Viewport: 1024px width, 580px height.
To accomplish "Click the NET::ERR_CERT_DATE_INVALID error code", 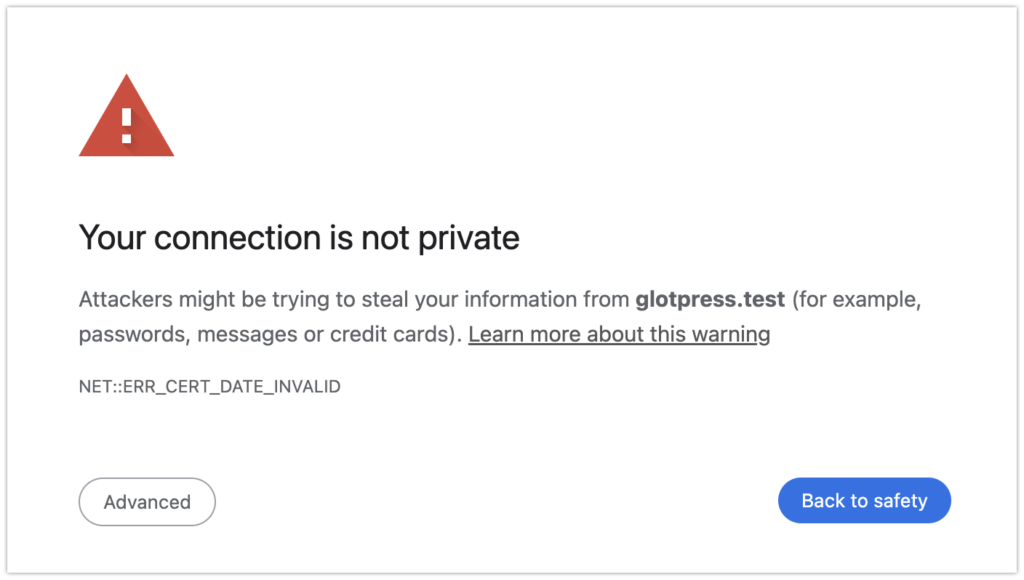I will (209, 386).
